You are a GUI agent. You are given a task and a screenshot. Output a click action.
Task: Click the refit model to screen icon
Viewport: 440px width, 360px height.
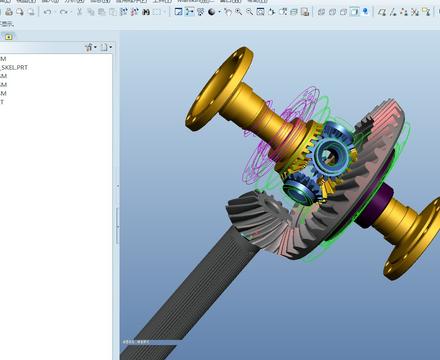tap(260, 12)
